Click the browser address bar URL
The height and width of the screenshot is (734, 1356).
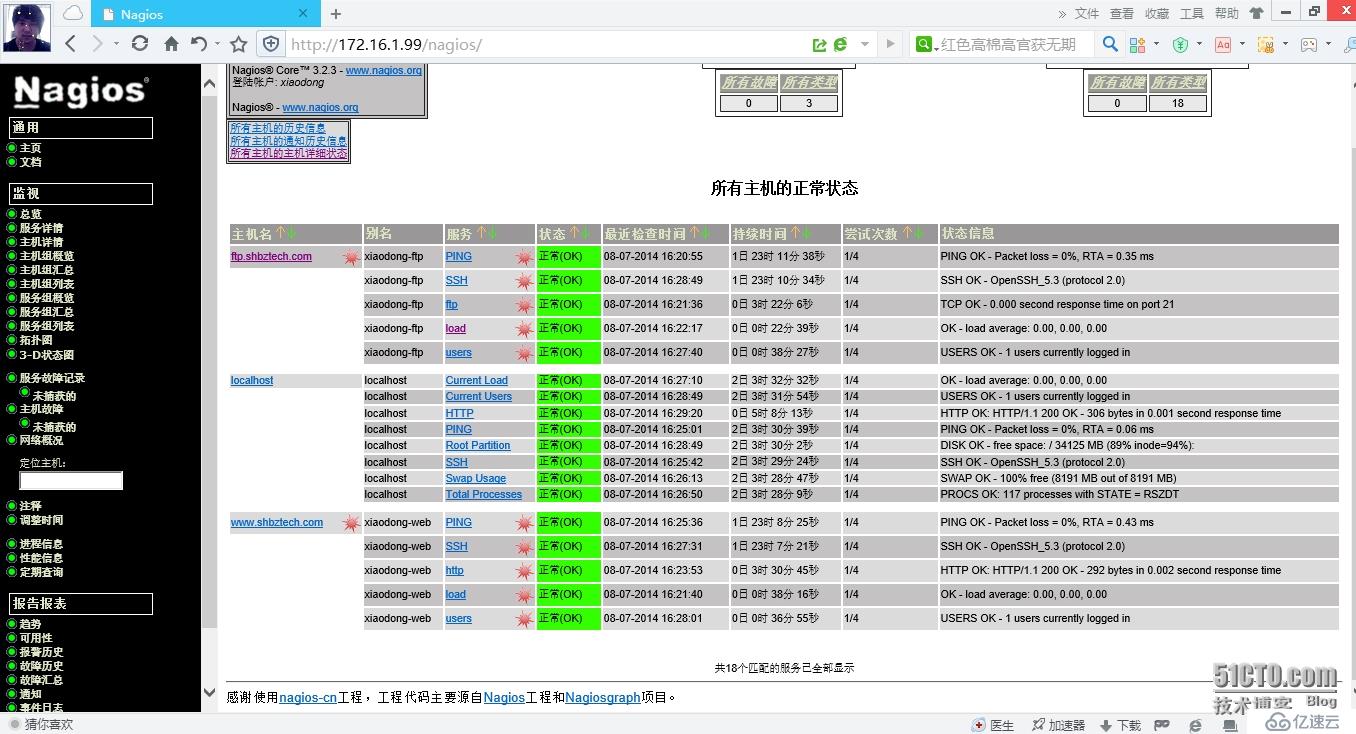[386, 45]
